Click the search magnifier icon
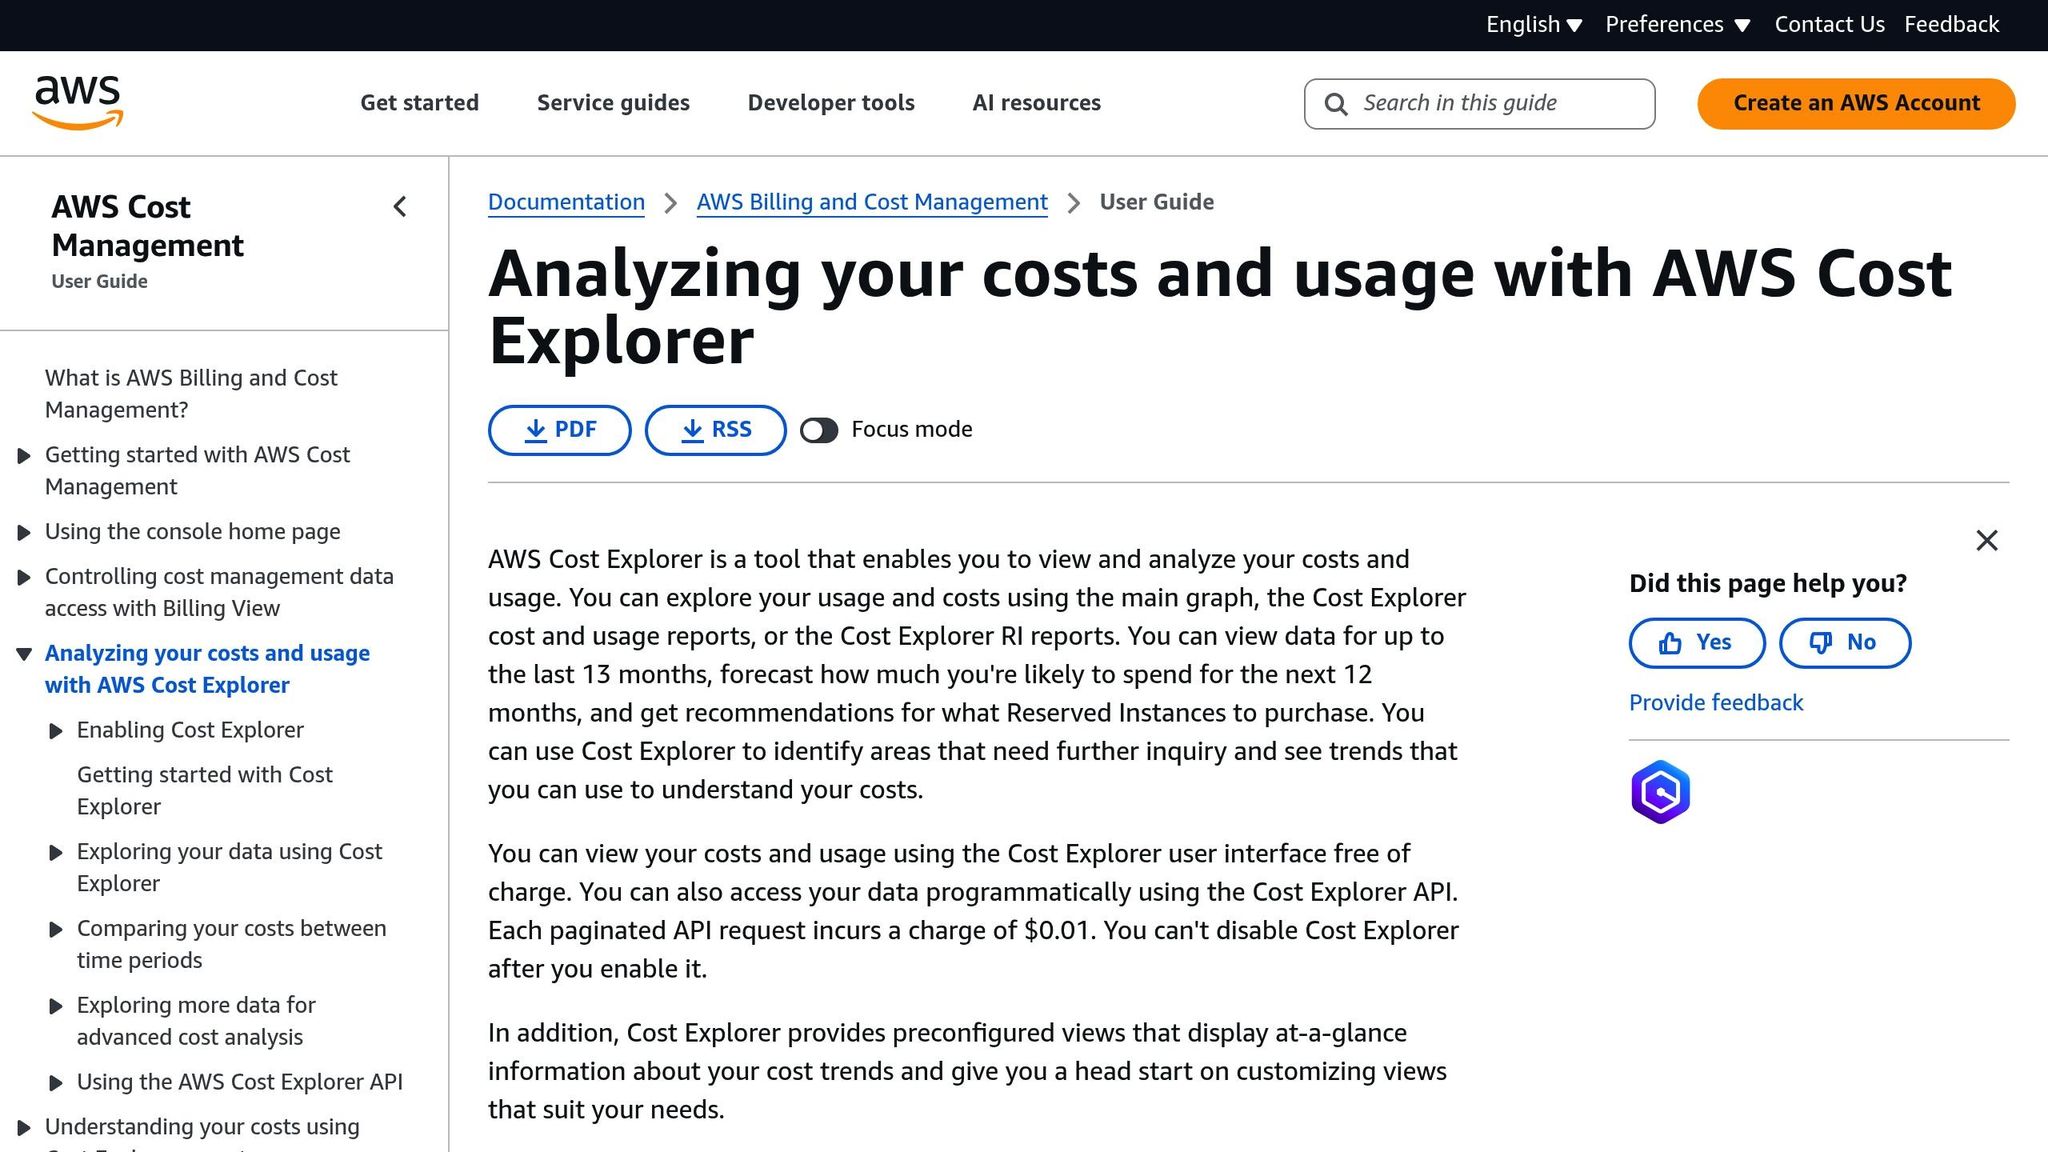The image size is (2048, 1152). [1336, 104]
